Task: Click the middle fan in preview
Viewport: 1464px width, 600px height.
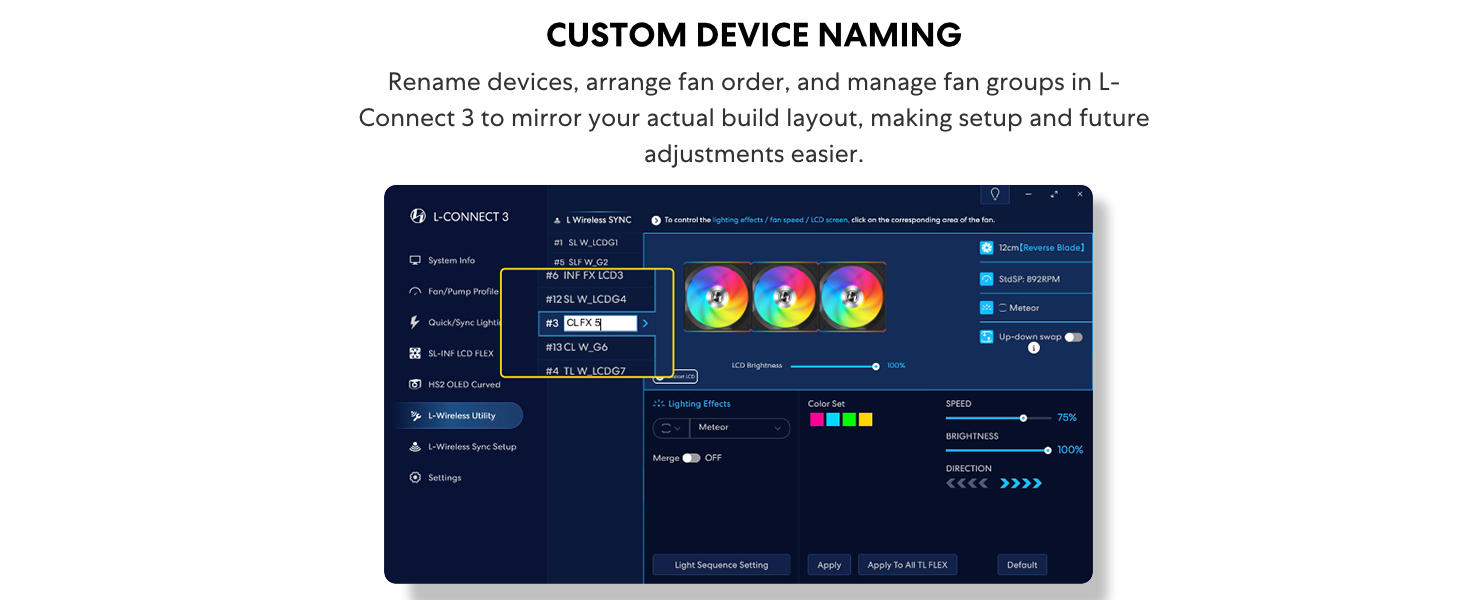Action: (x=784, y=297)
